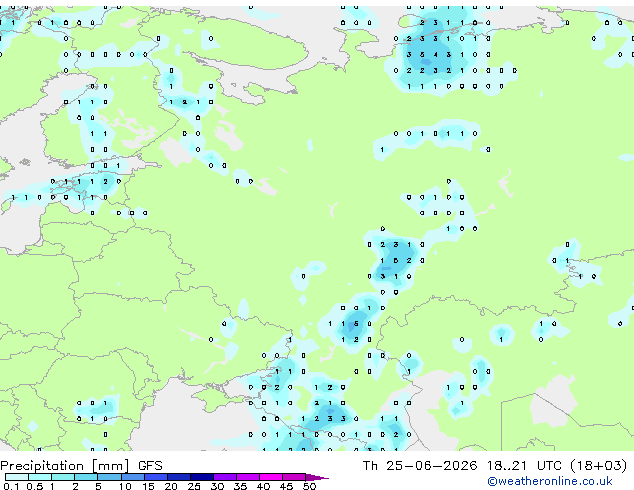Click the '50' legend scale label

tap(309, 486)
